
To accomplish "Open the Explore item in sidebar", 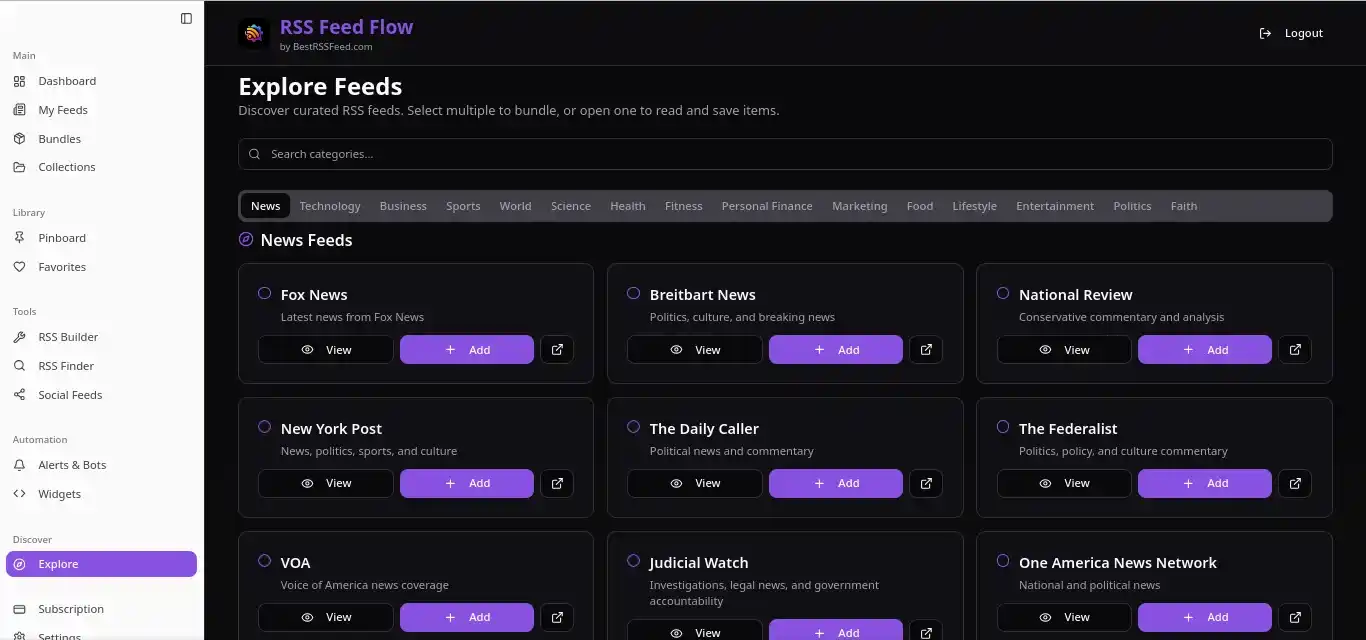I will point(101,564).
